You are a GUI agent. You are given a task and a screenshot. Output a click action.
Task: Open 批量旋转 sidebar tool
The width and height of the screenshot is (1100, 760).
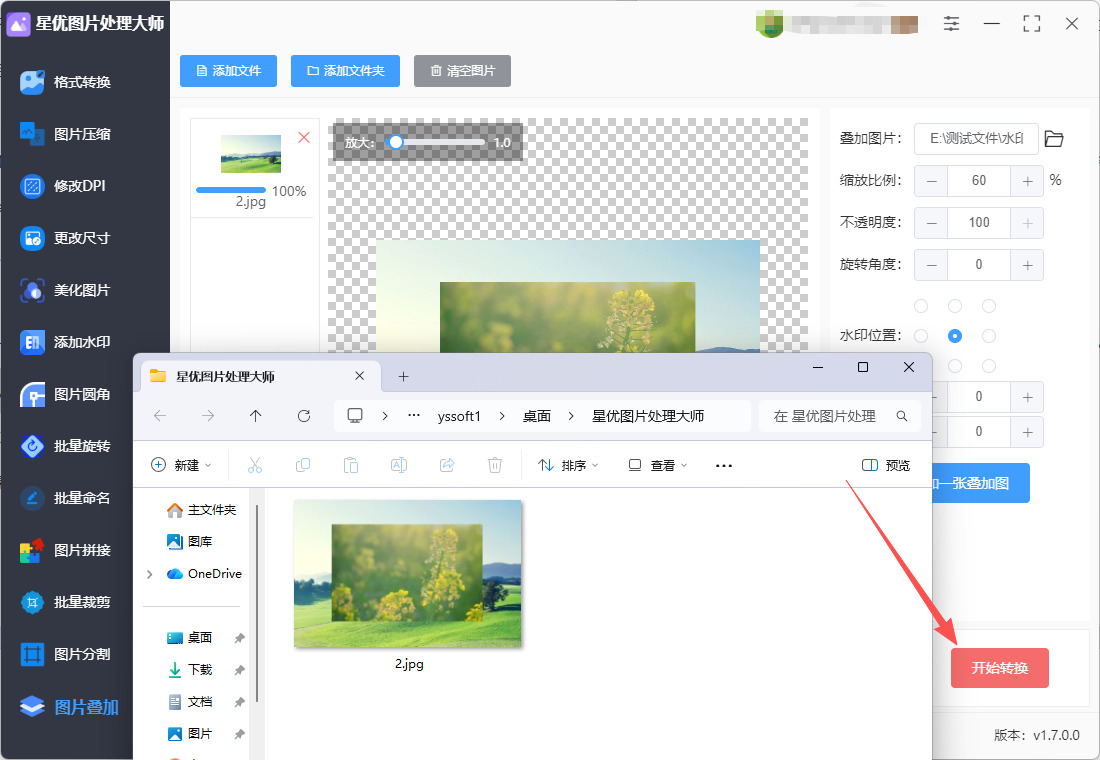coord(65,446)
